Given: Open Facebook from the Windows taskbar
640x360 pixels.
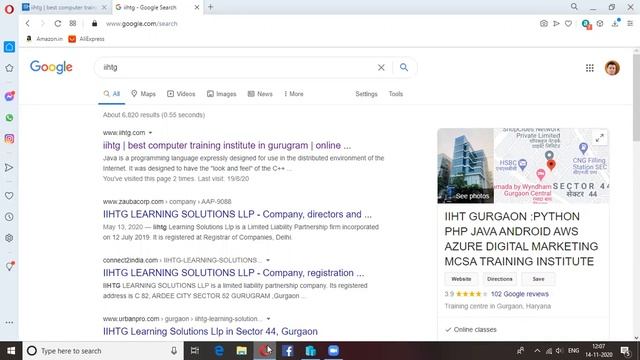Looking at the screenshot, I should (288, 351).
